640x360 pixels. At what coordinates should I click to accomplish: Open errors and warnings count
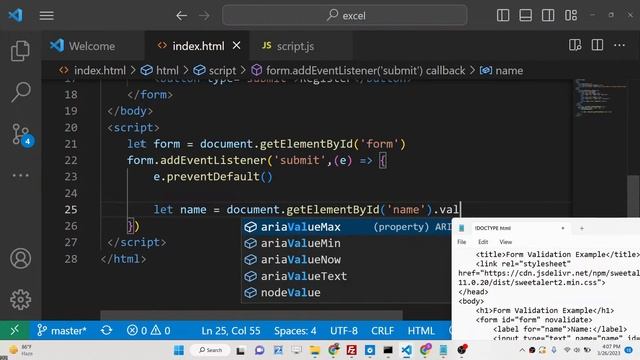pos(148,330)
